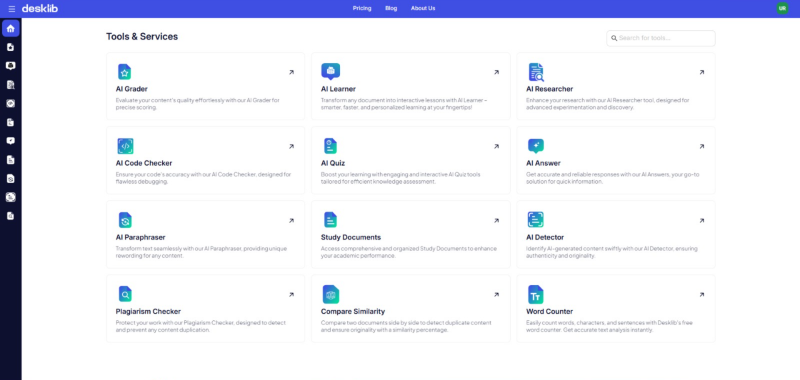
Task: Open the AI Paraphraser tool title
Action: tap(140, 237)
